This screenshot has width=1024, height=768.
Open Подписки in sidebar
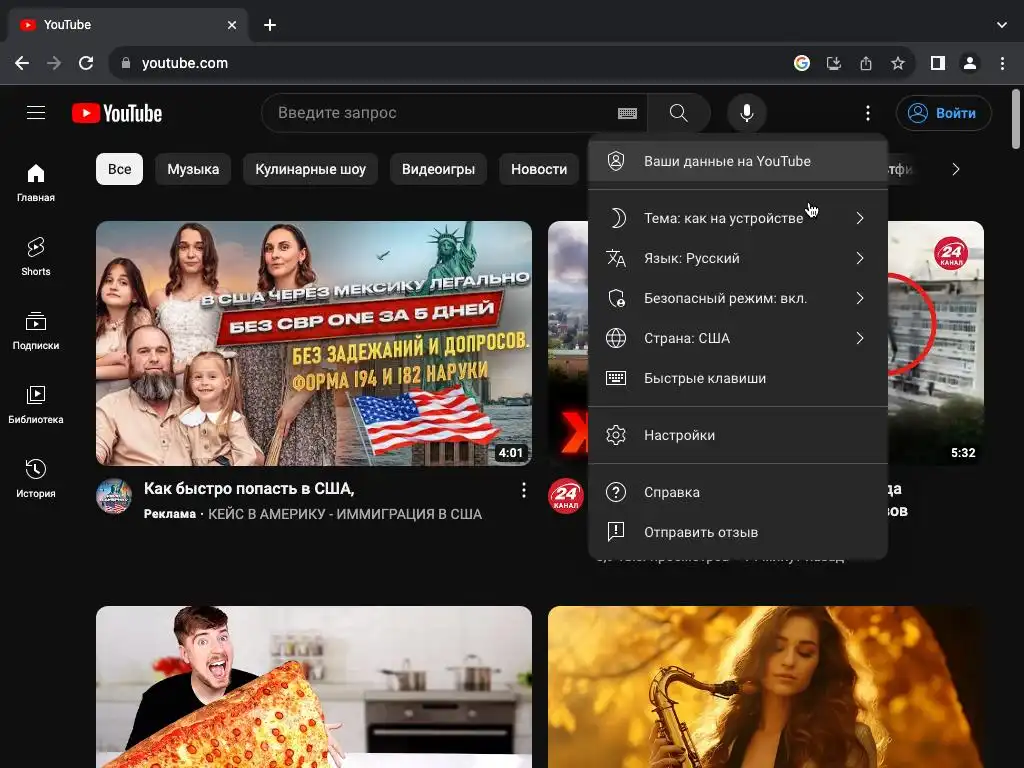point(36,330)
